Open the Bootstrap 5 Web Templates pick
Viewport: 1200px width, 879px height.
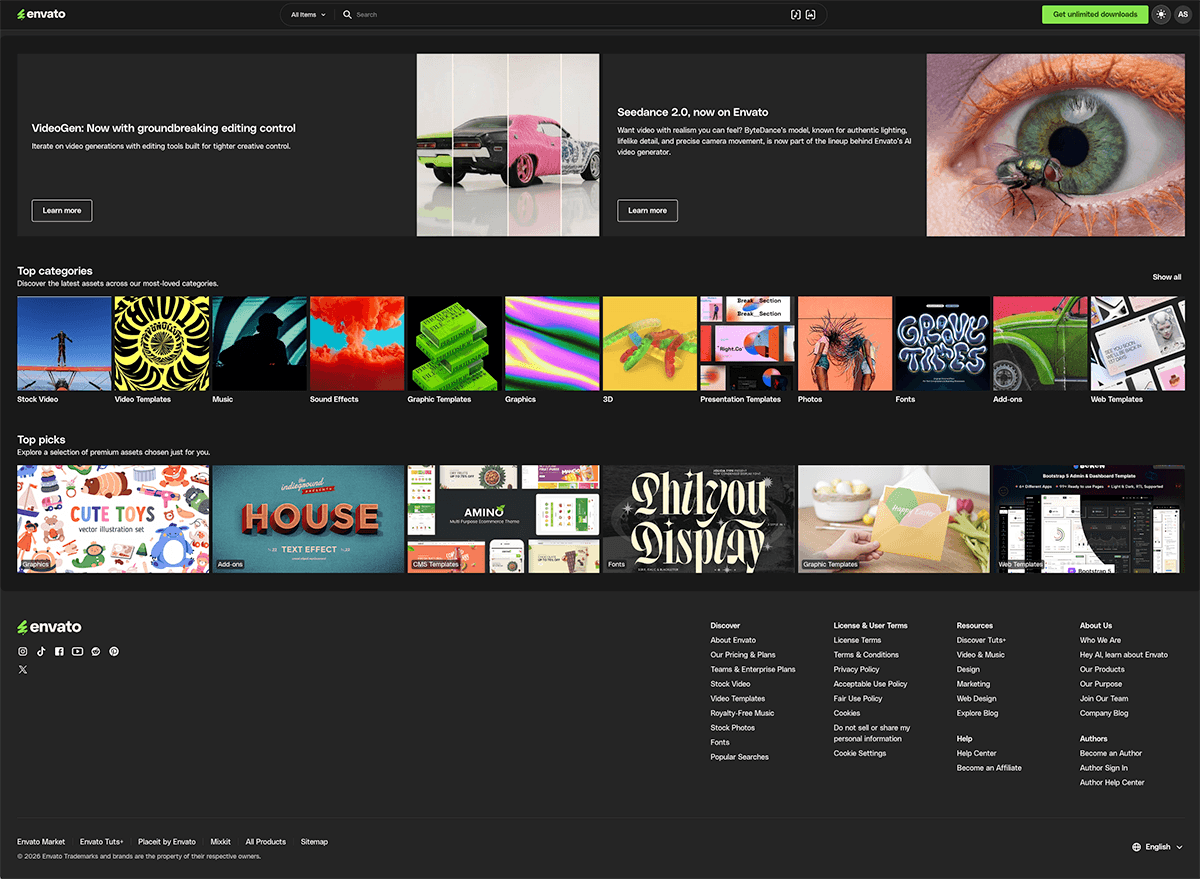point(1089,519)
